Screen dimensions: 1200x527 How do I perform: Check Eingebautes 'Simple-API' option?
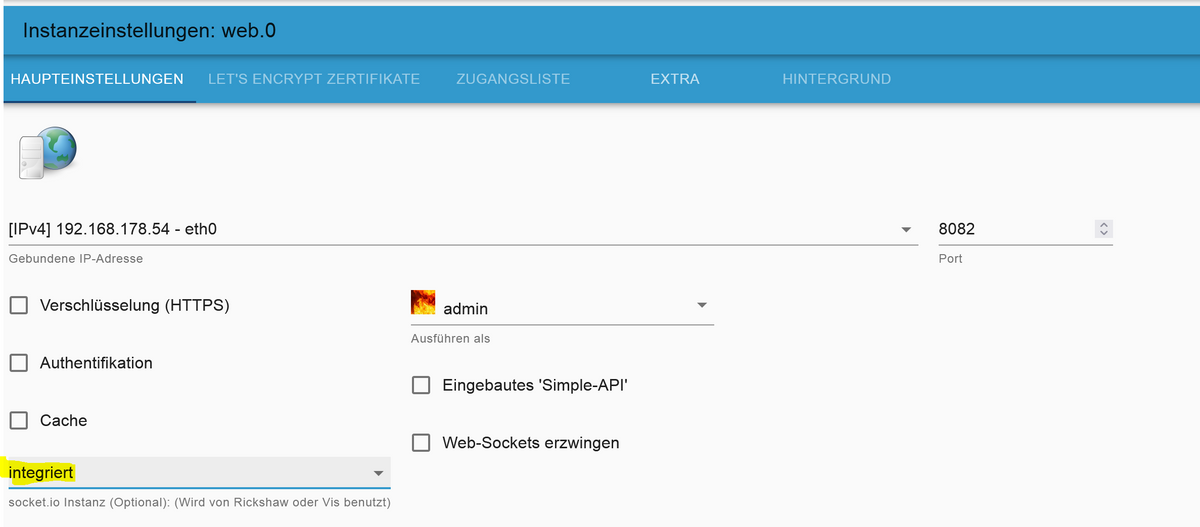421,385
